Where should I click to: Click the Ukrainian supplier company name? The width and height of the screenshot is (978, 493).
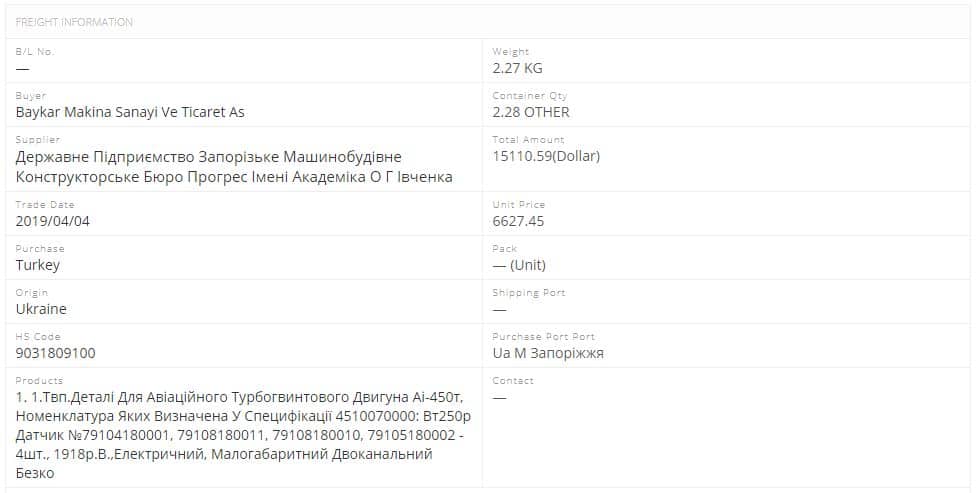click(234, 167)
